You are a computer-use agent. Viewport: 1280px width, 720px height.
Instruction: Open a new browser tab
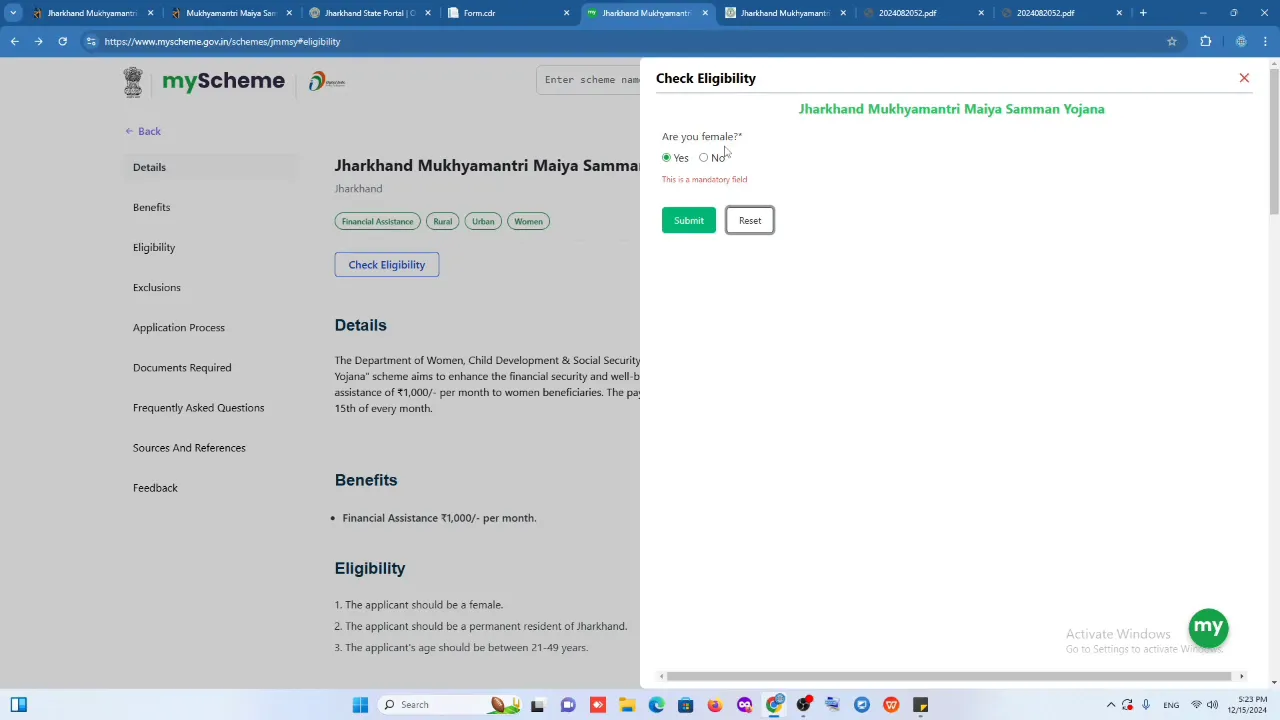[1143, 13]
